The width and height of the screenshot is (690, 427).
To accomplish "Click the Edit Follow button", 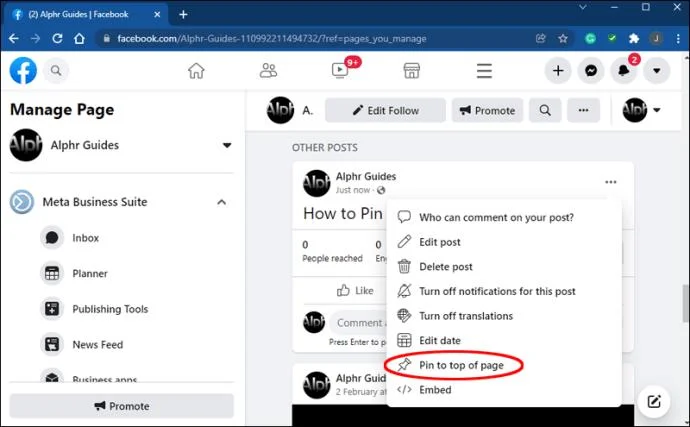I will coord(385,110).
